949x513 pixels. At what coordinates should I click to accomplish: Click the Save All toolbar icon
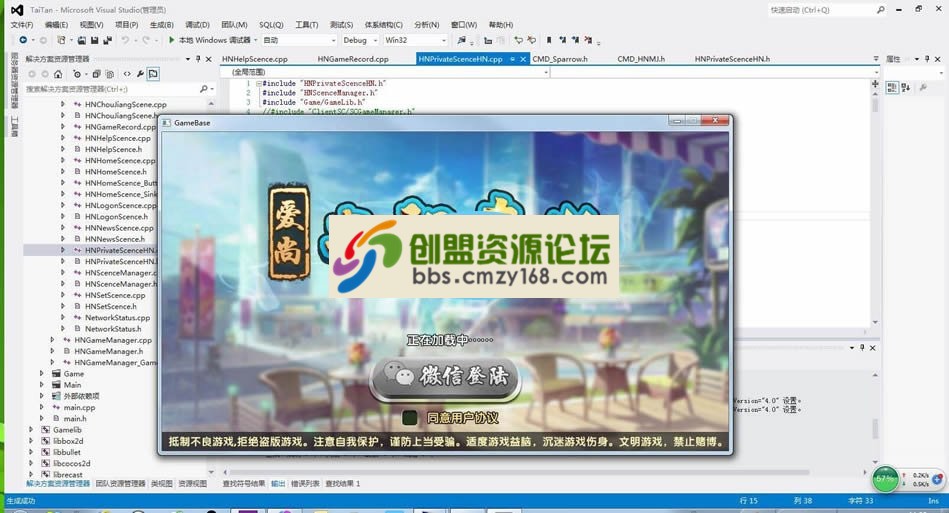click(x=107, y=40)
